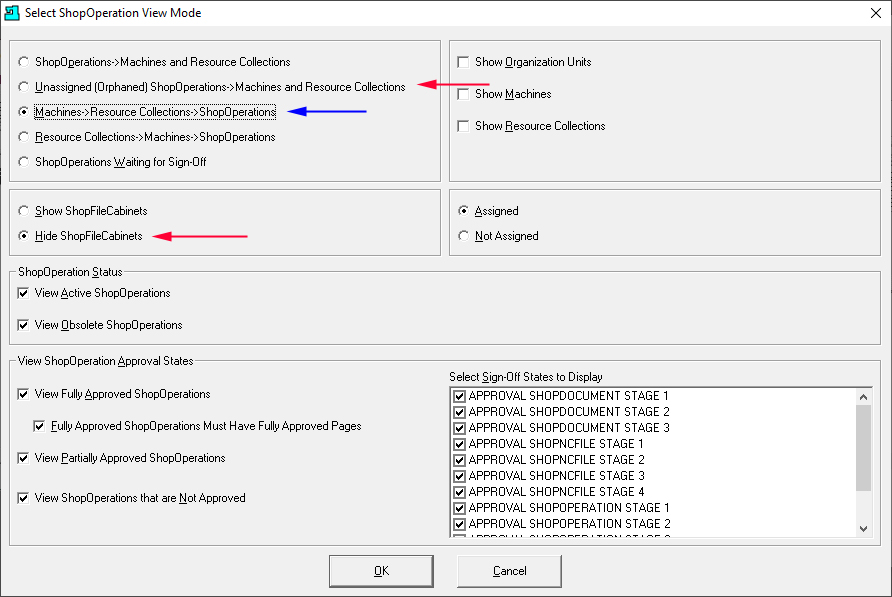Enable Show Machines checkbox
This screenshot has width=892, height=597.
[463, 94]
